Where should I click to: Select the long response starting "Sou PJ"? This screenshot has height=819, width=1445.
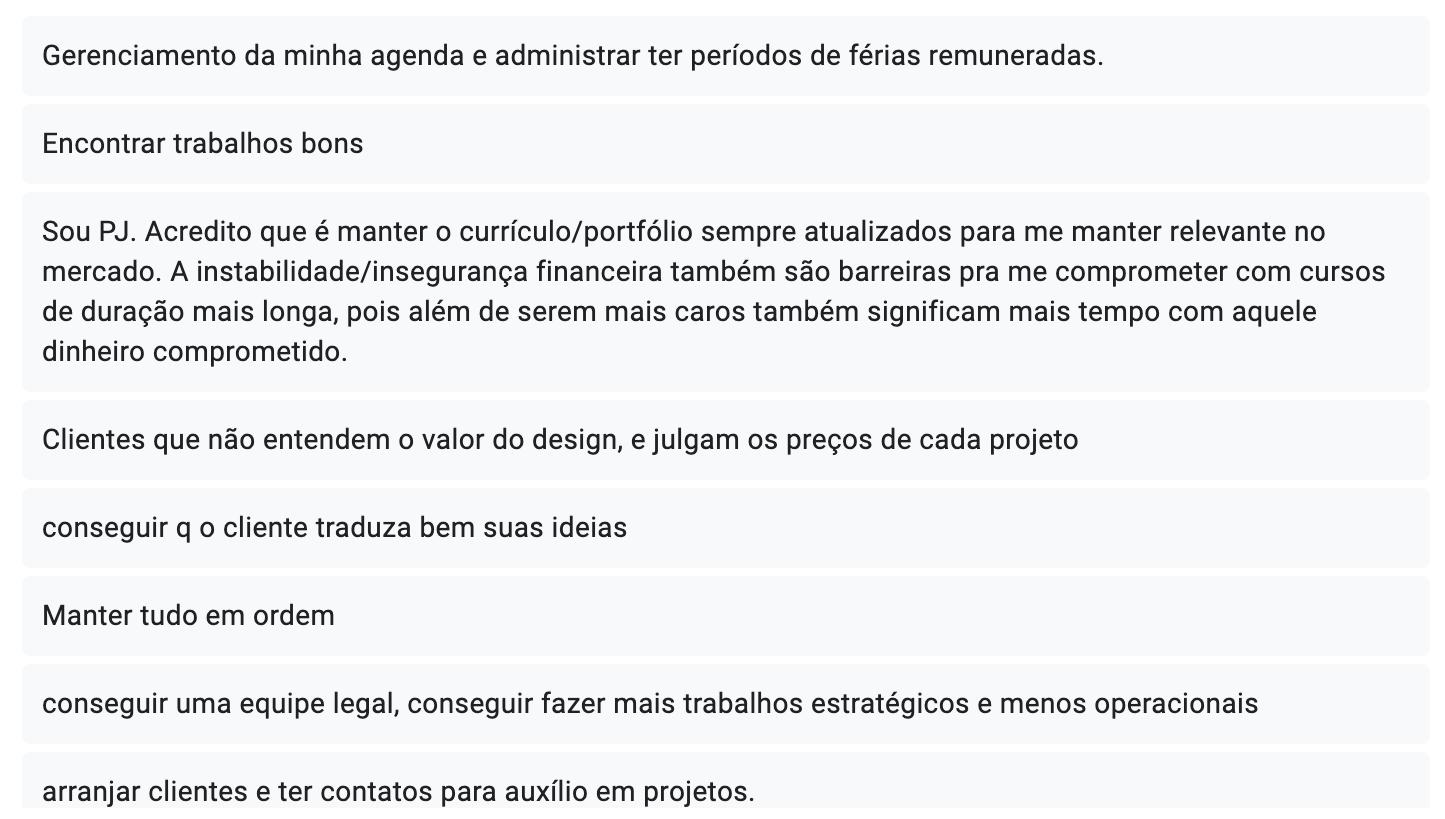pyautogui.click(x=724, y=292)
